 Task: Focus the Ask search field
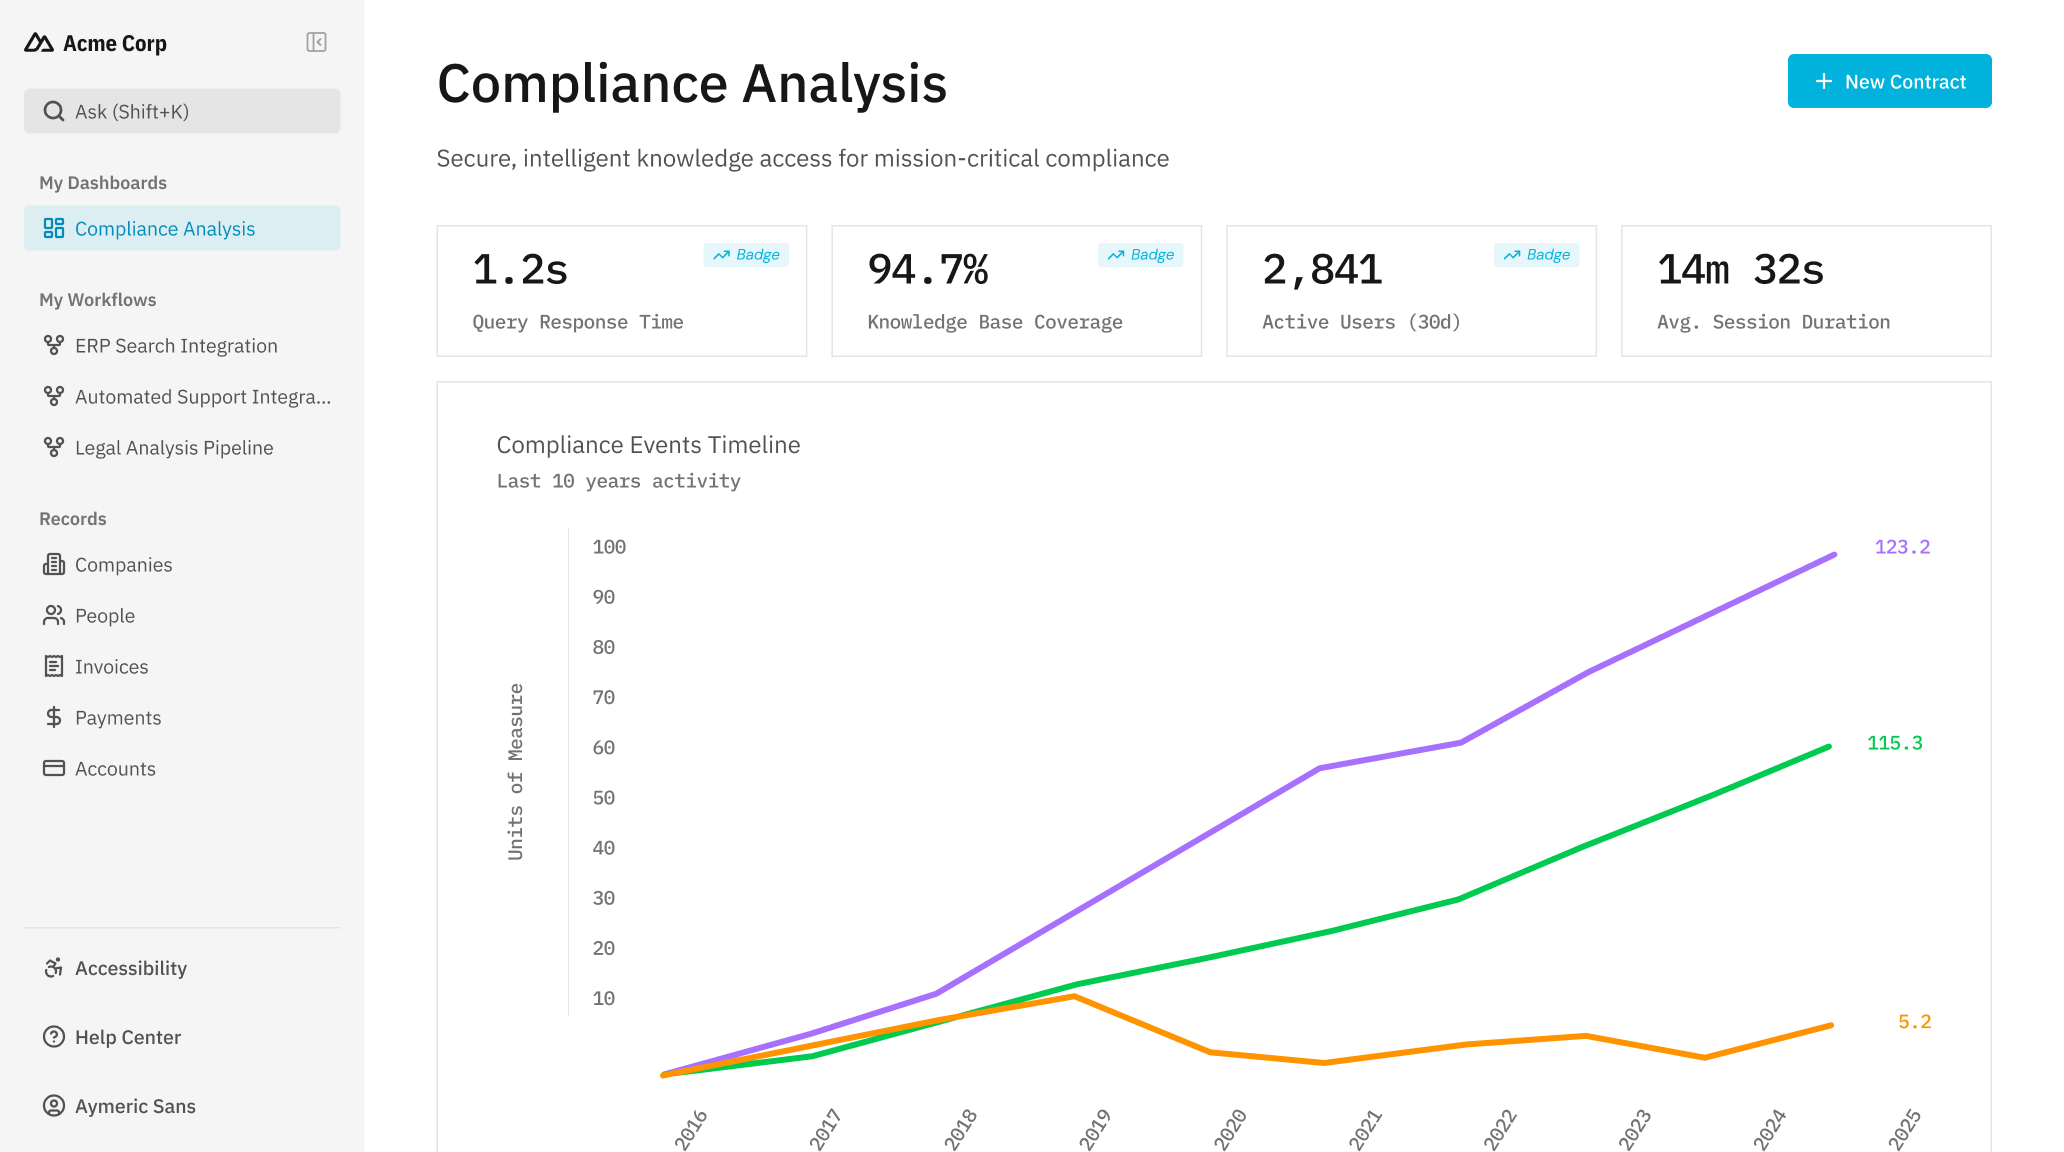(182, 112)
